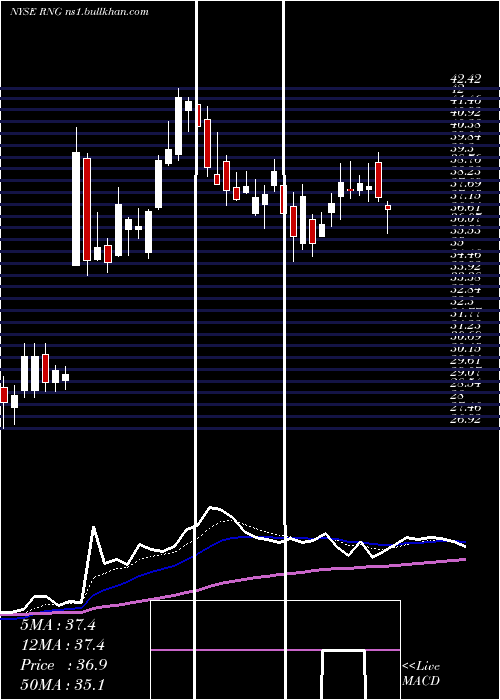This screenshot has height=700, width=500.
Task: Select the 39.3 price axis label
Action: 462,148
